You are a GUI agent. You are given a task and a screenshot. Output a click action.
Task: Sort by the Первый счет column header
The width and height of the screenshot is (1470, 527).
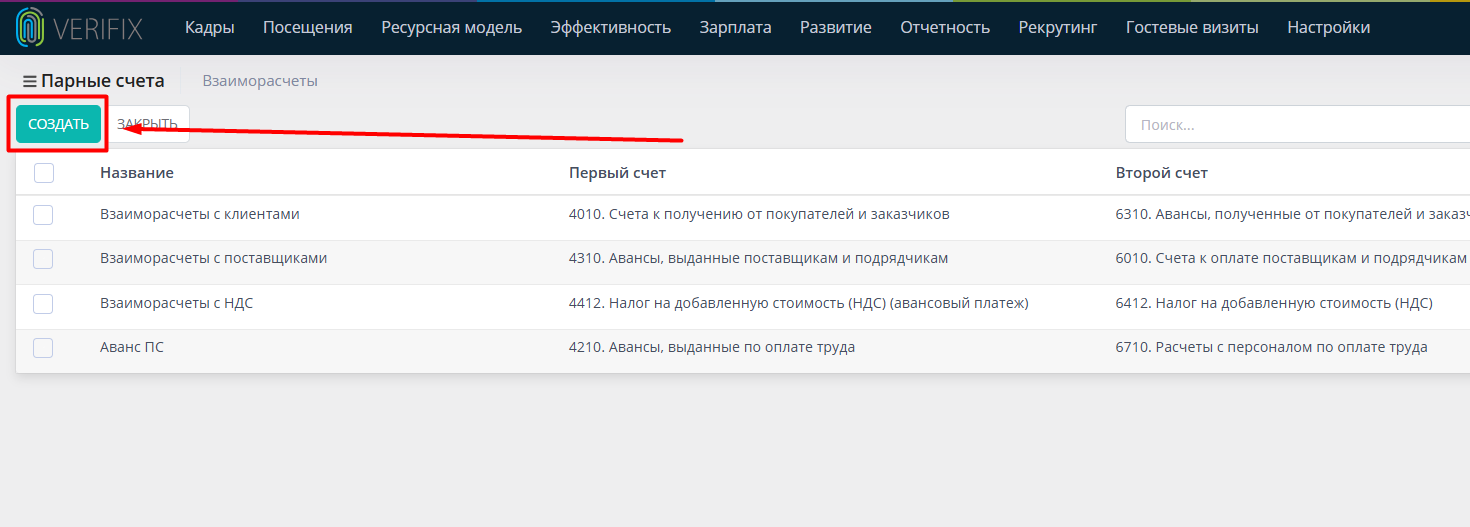click(x=617, y=173)
